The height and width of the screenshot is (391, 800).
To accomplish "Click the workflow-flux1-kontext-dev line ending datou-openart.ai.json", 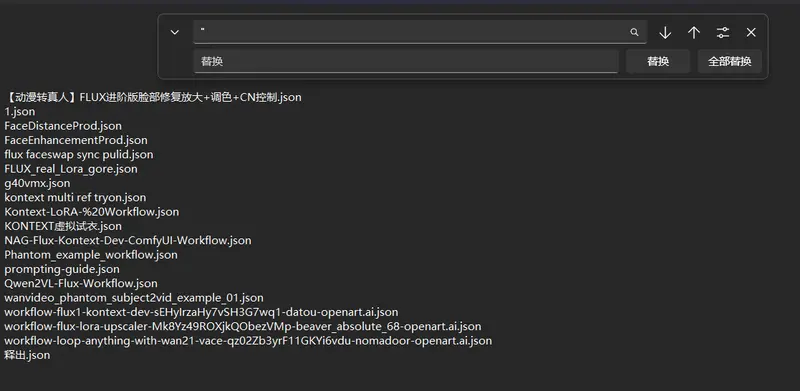I will (x=201, y=311).
